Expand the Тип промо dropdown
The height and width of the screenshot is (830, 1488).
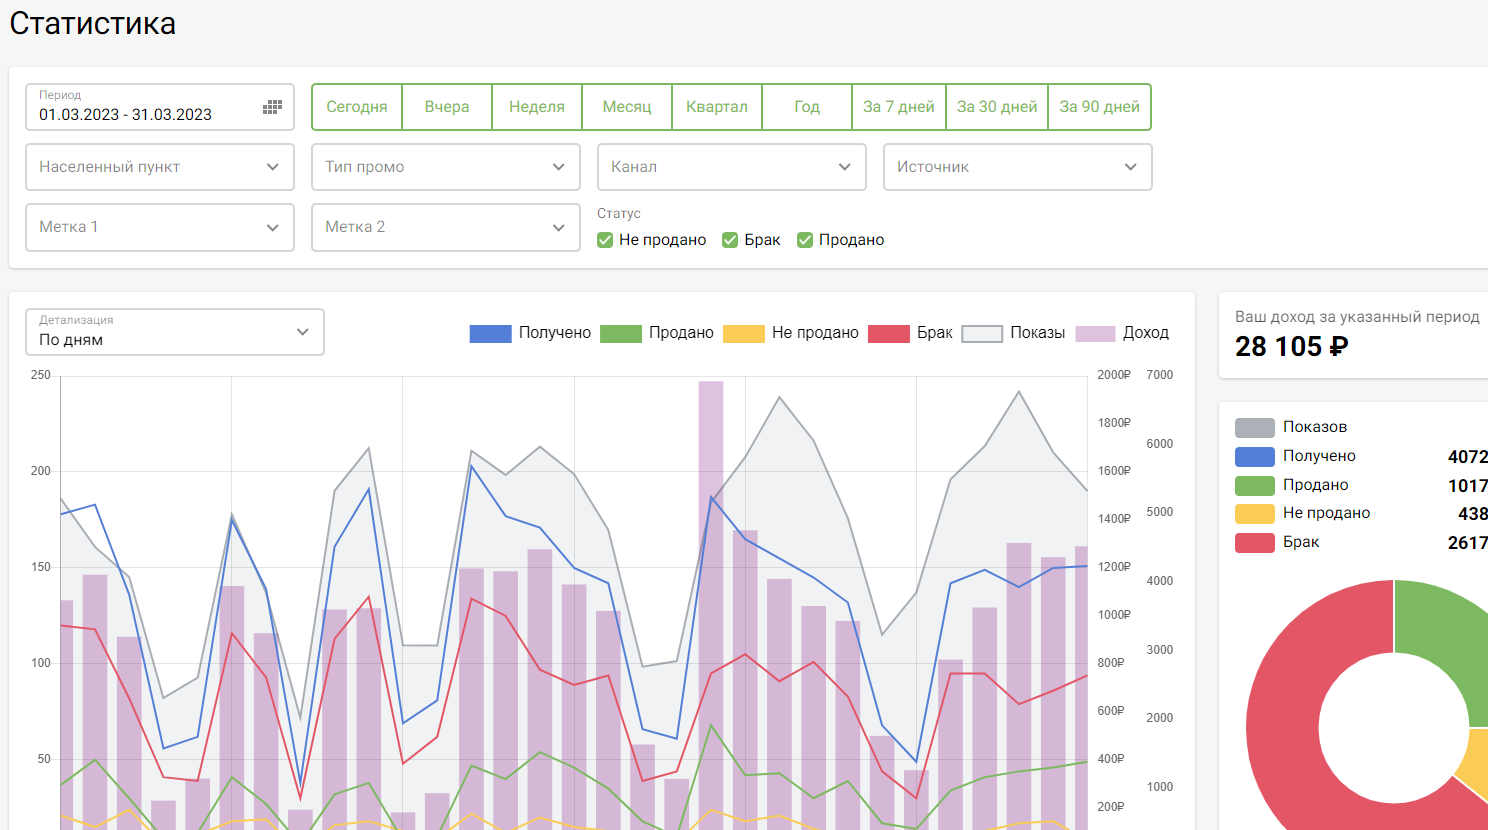pyautogui.click(x=446, y=167)
